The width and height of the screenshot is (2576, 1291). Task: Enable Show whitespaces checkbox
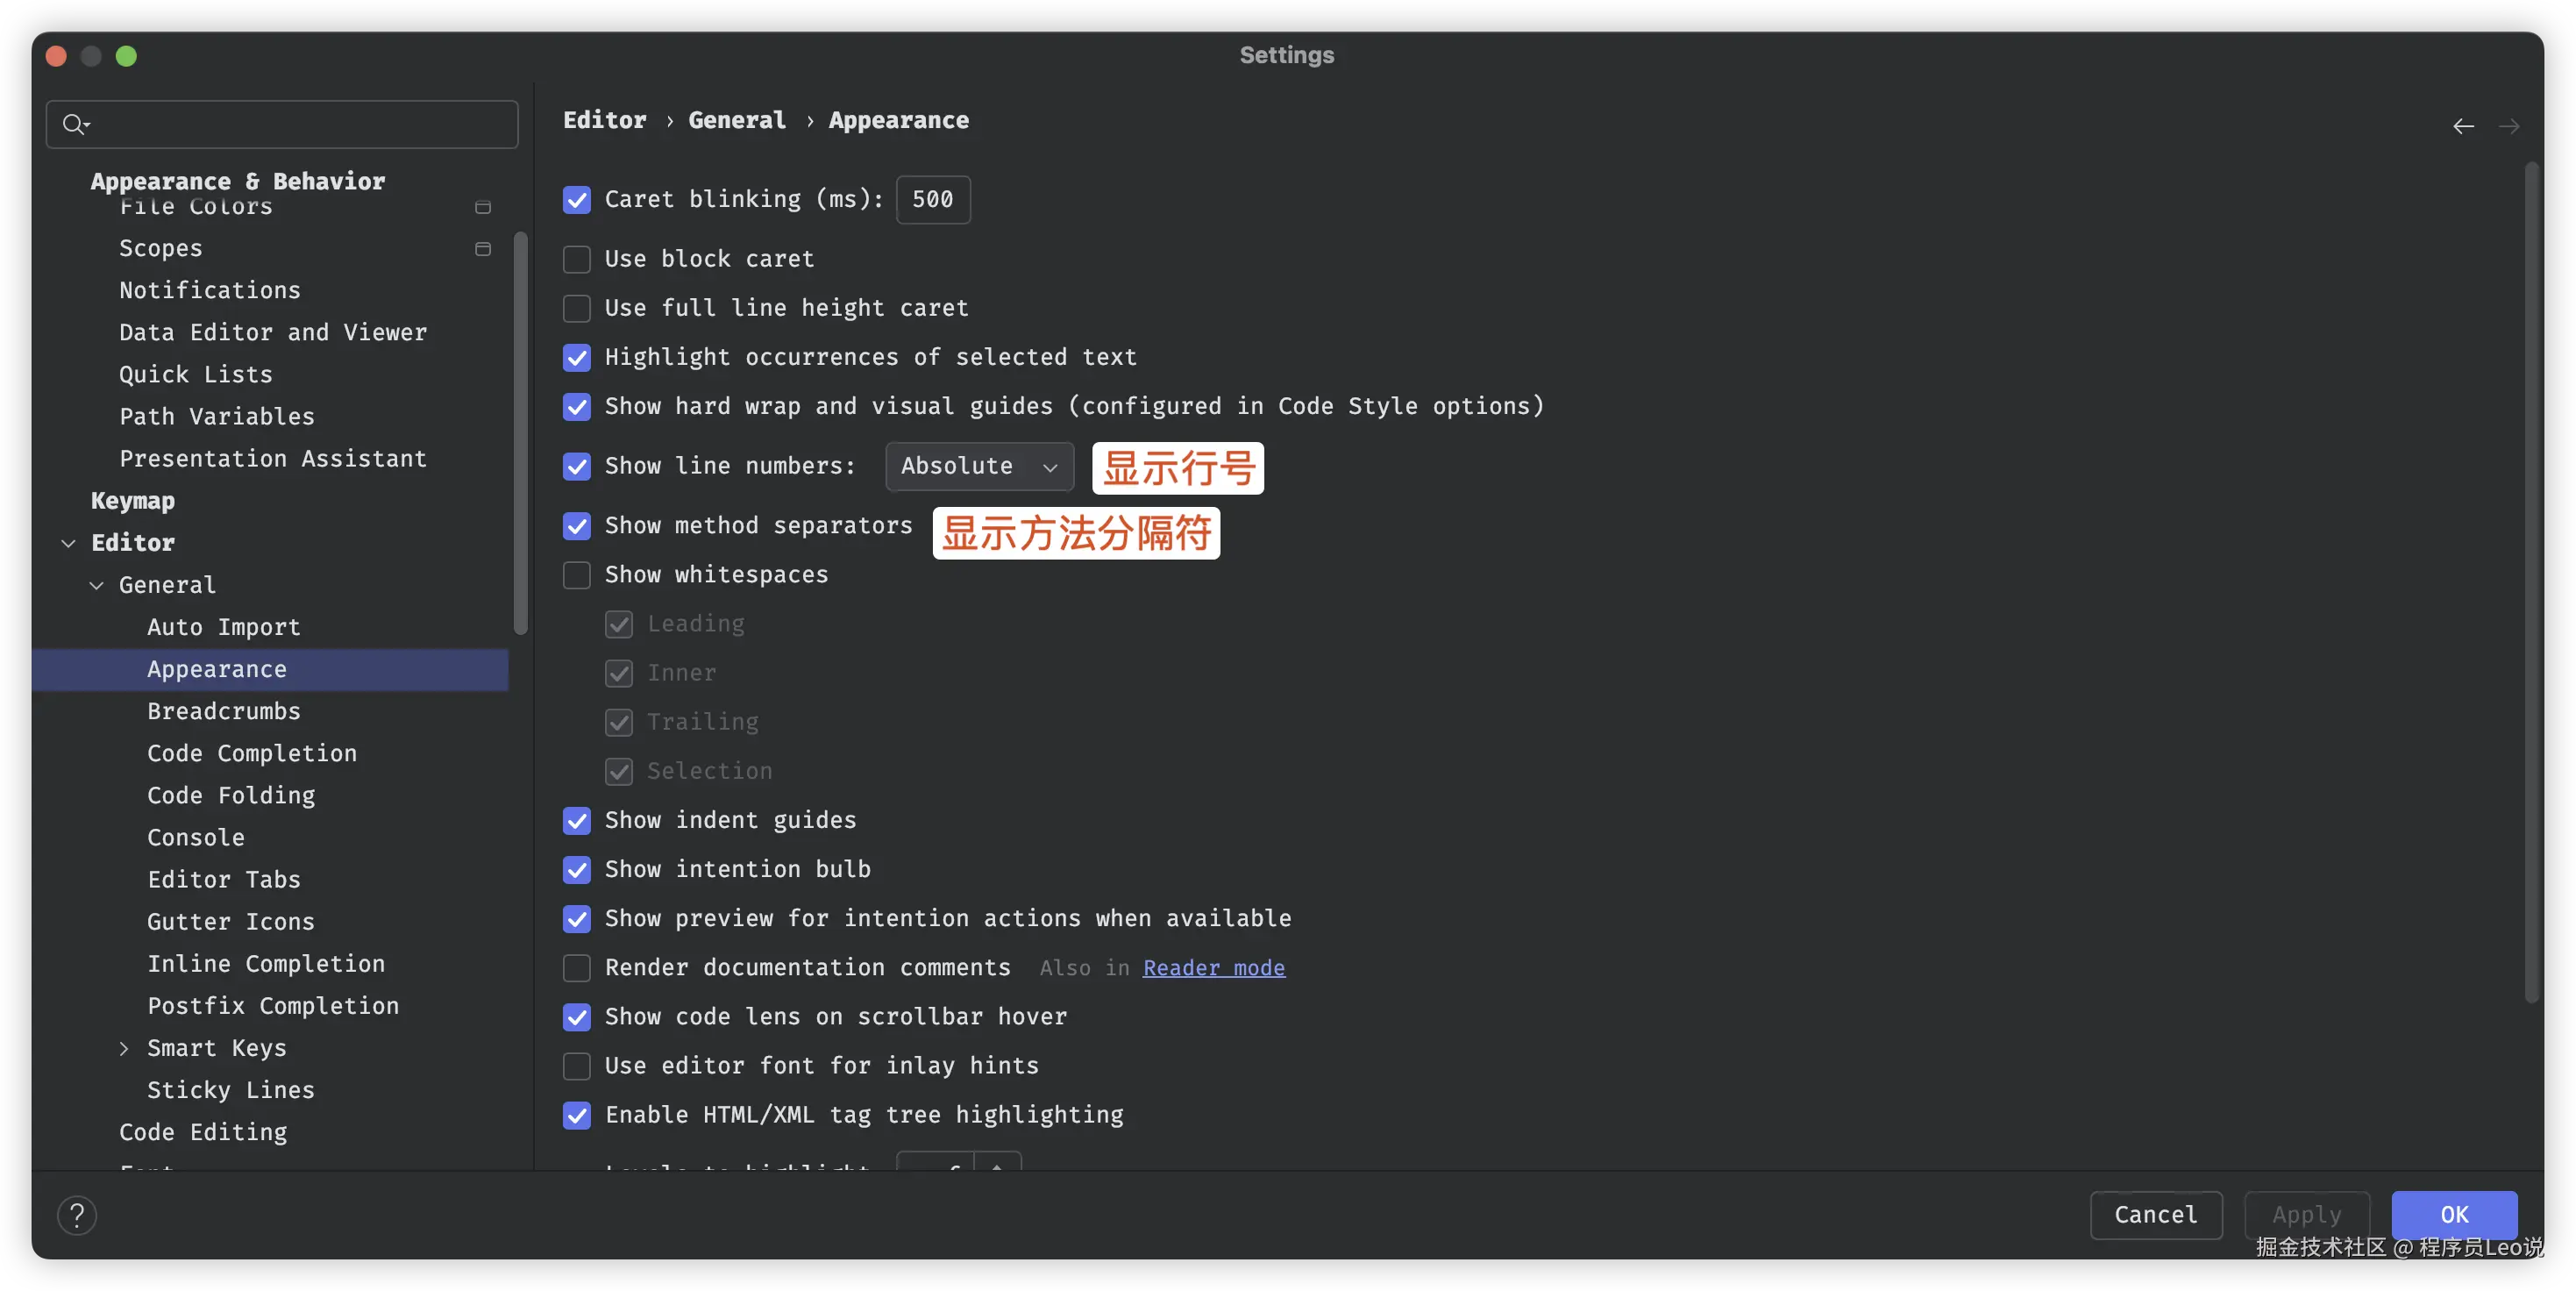pos(577,576)
